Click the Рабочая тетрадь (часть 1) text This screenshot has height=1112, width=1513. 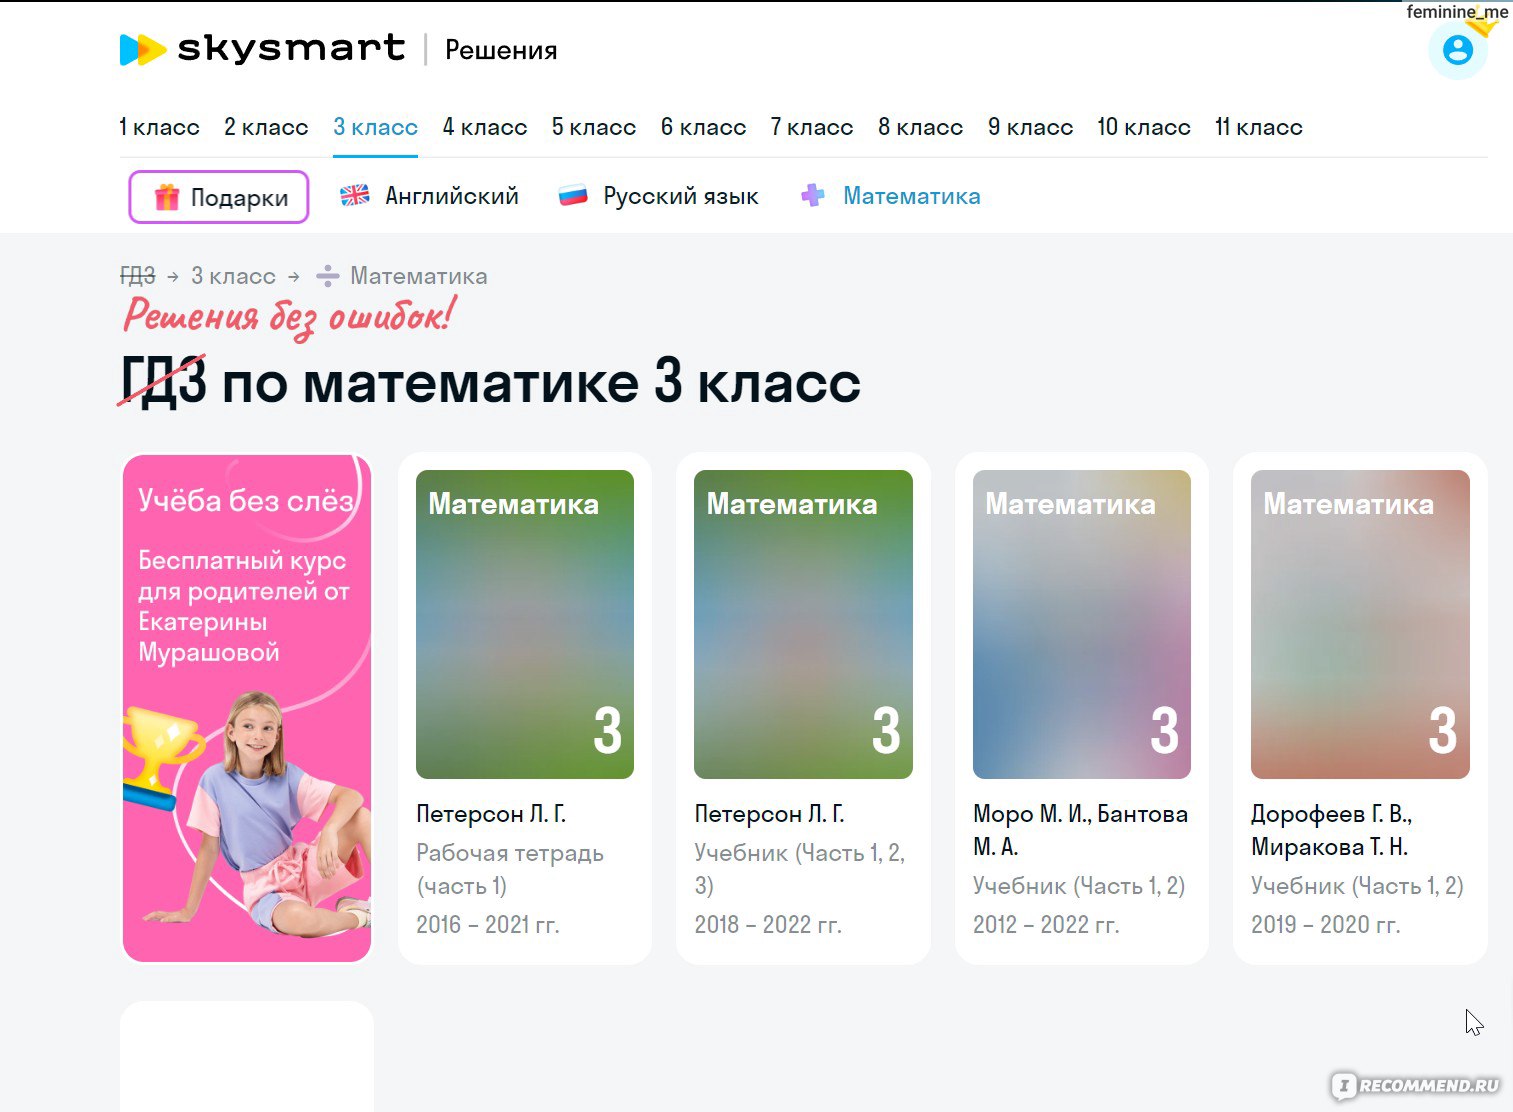pos(510,869)
